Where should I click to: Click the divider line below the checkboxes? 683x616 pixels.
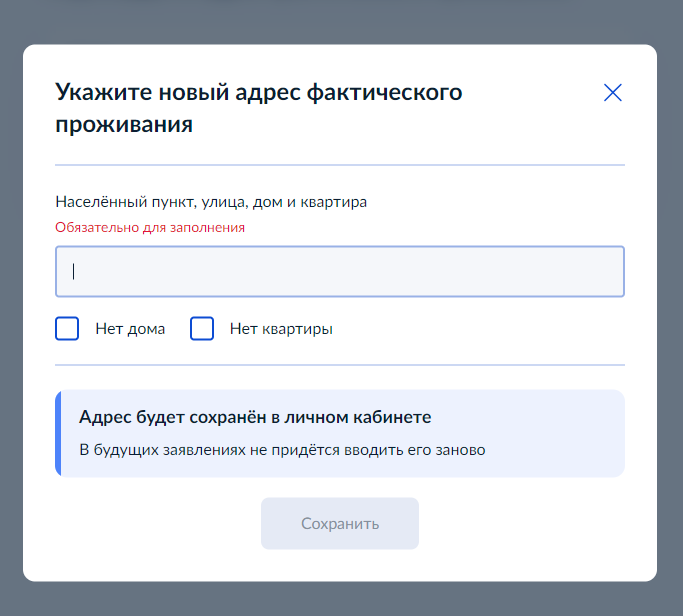pos(340,365)
